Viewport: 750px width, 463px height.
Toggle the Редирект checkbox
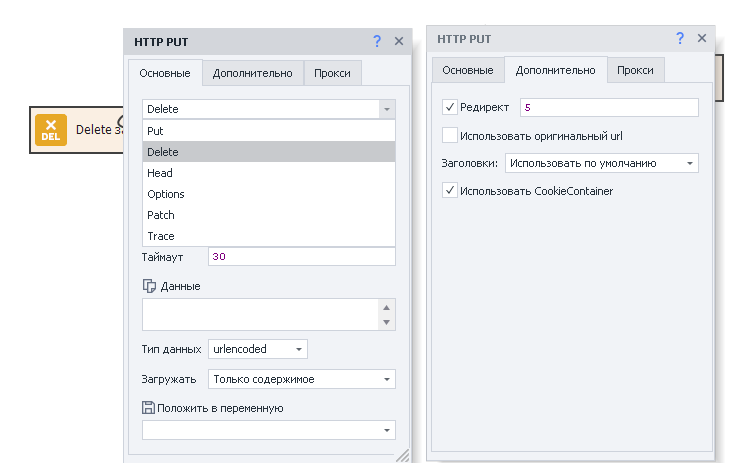[450, 107]
